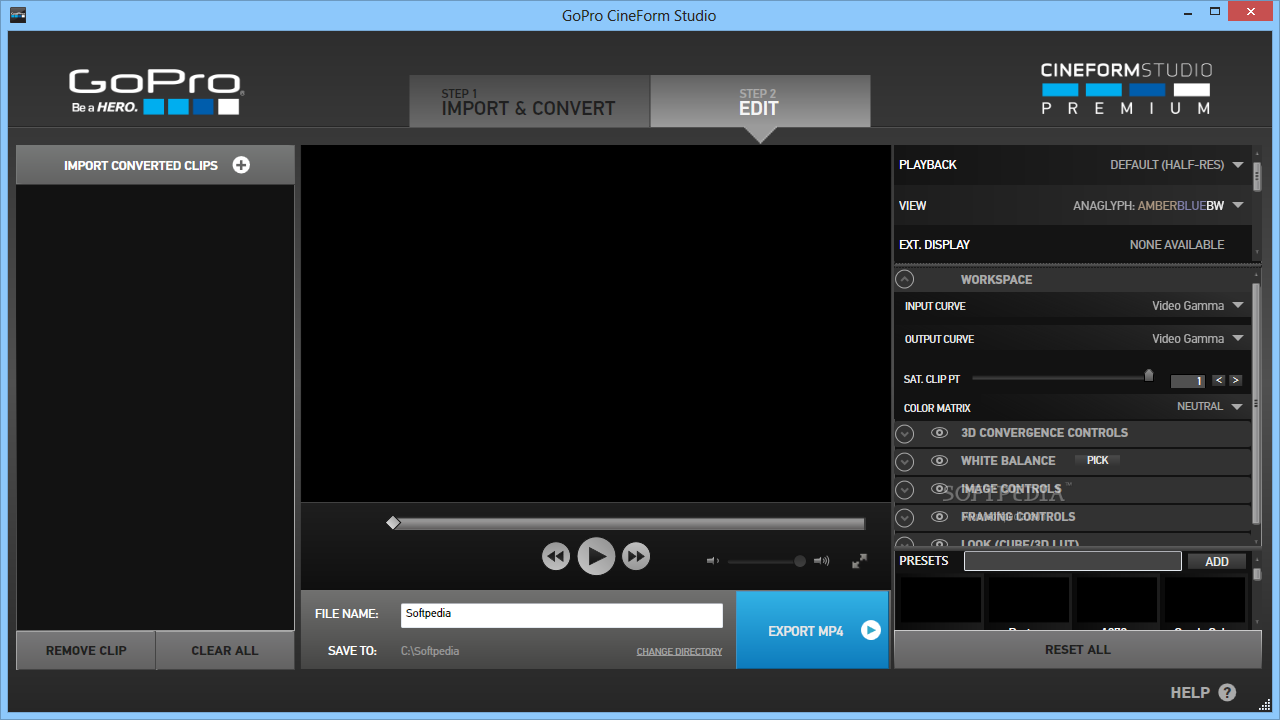Click the Ext. Display None Available value
This screenshot has width=1280, height=720.
[x=1177, y=245]
